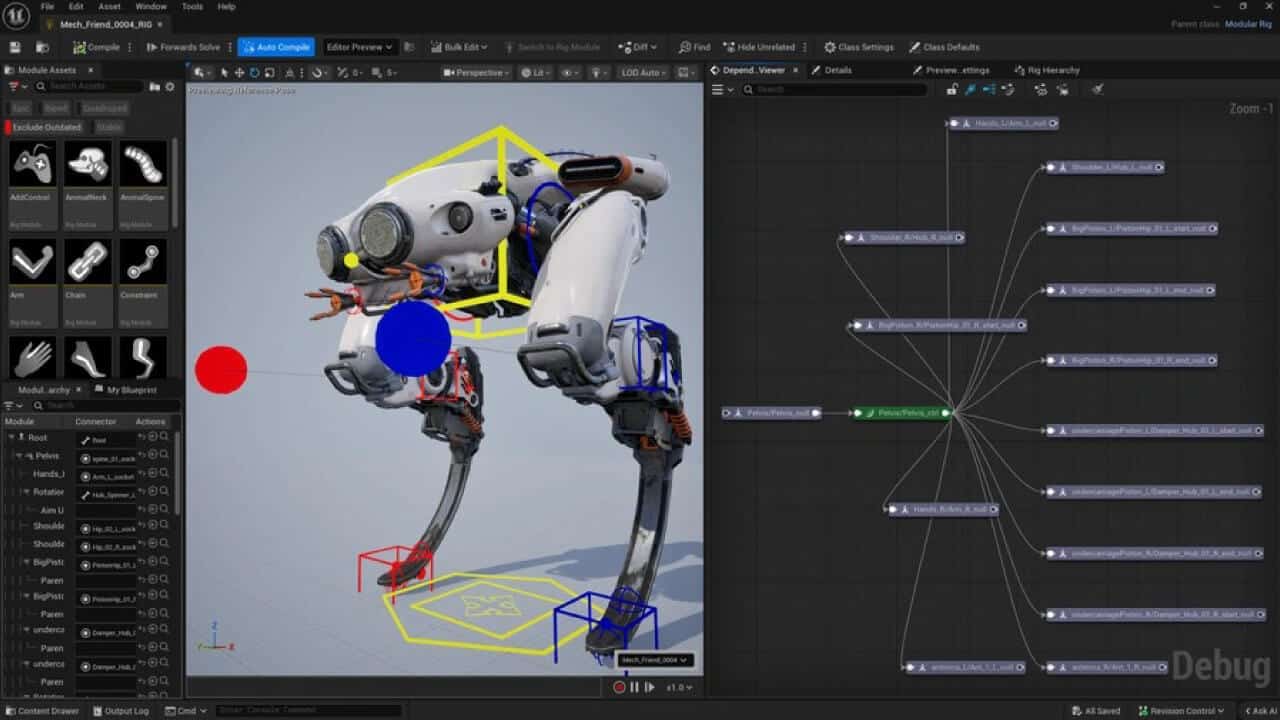The width and height of the screenshot is (1280, 720).
Task: Toggle the lock icon in the Dependency Viewer toolbar
Action: pos(952,90)
